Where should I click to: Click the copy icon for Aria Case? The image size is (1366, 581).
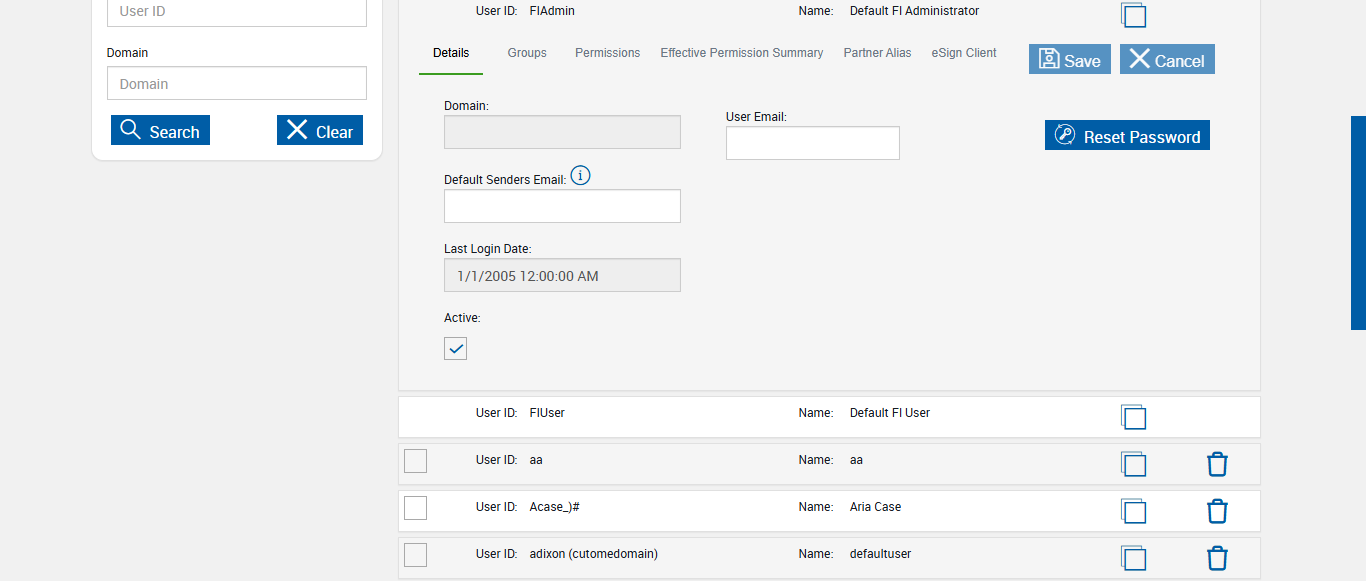tap(1133, 511)
